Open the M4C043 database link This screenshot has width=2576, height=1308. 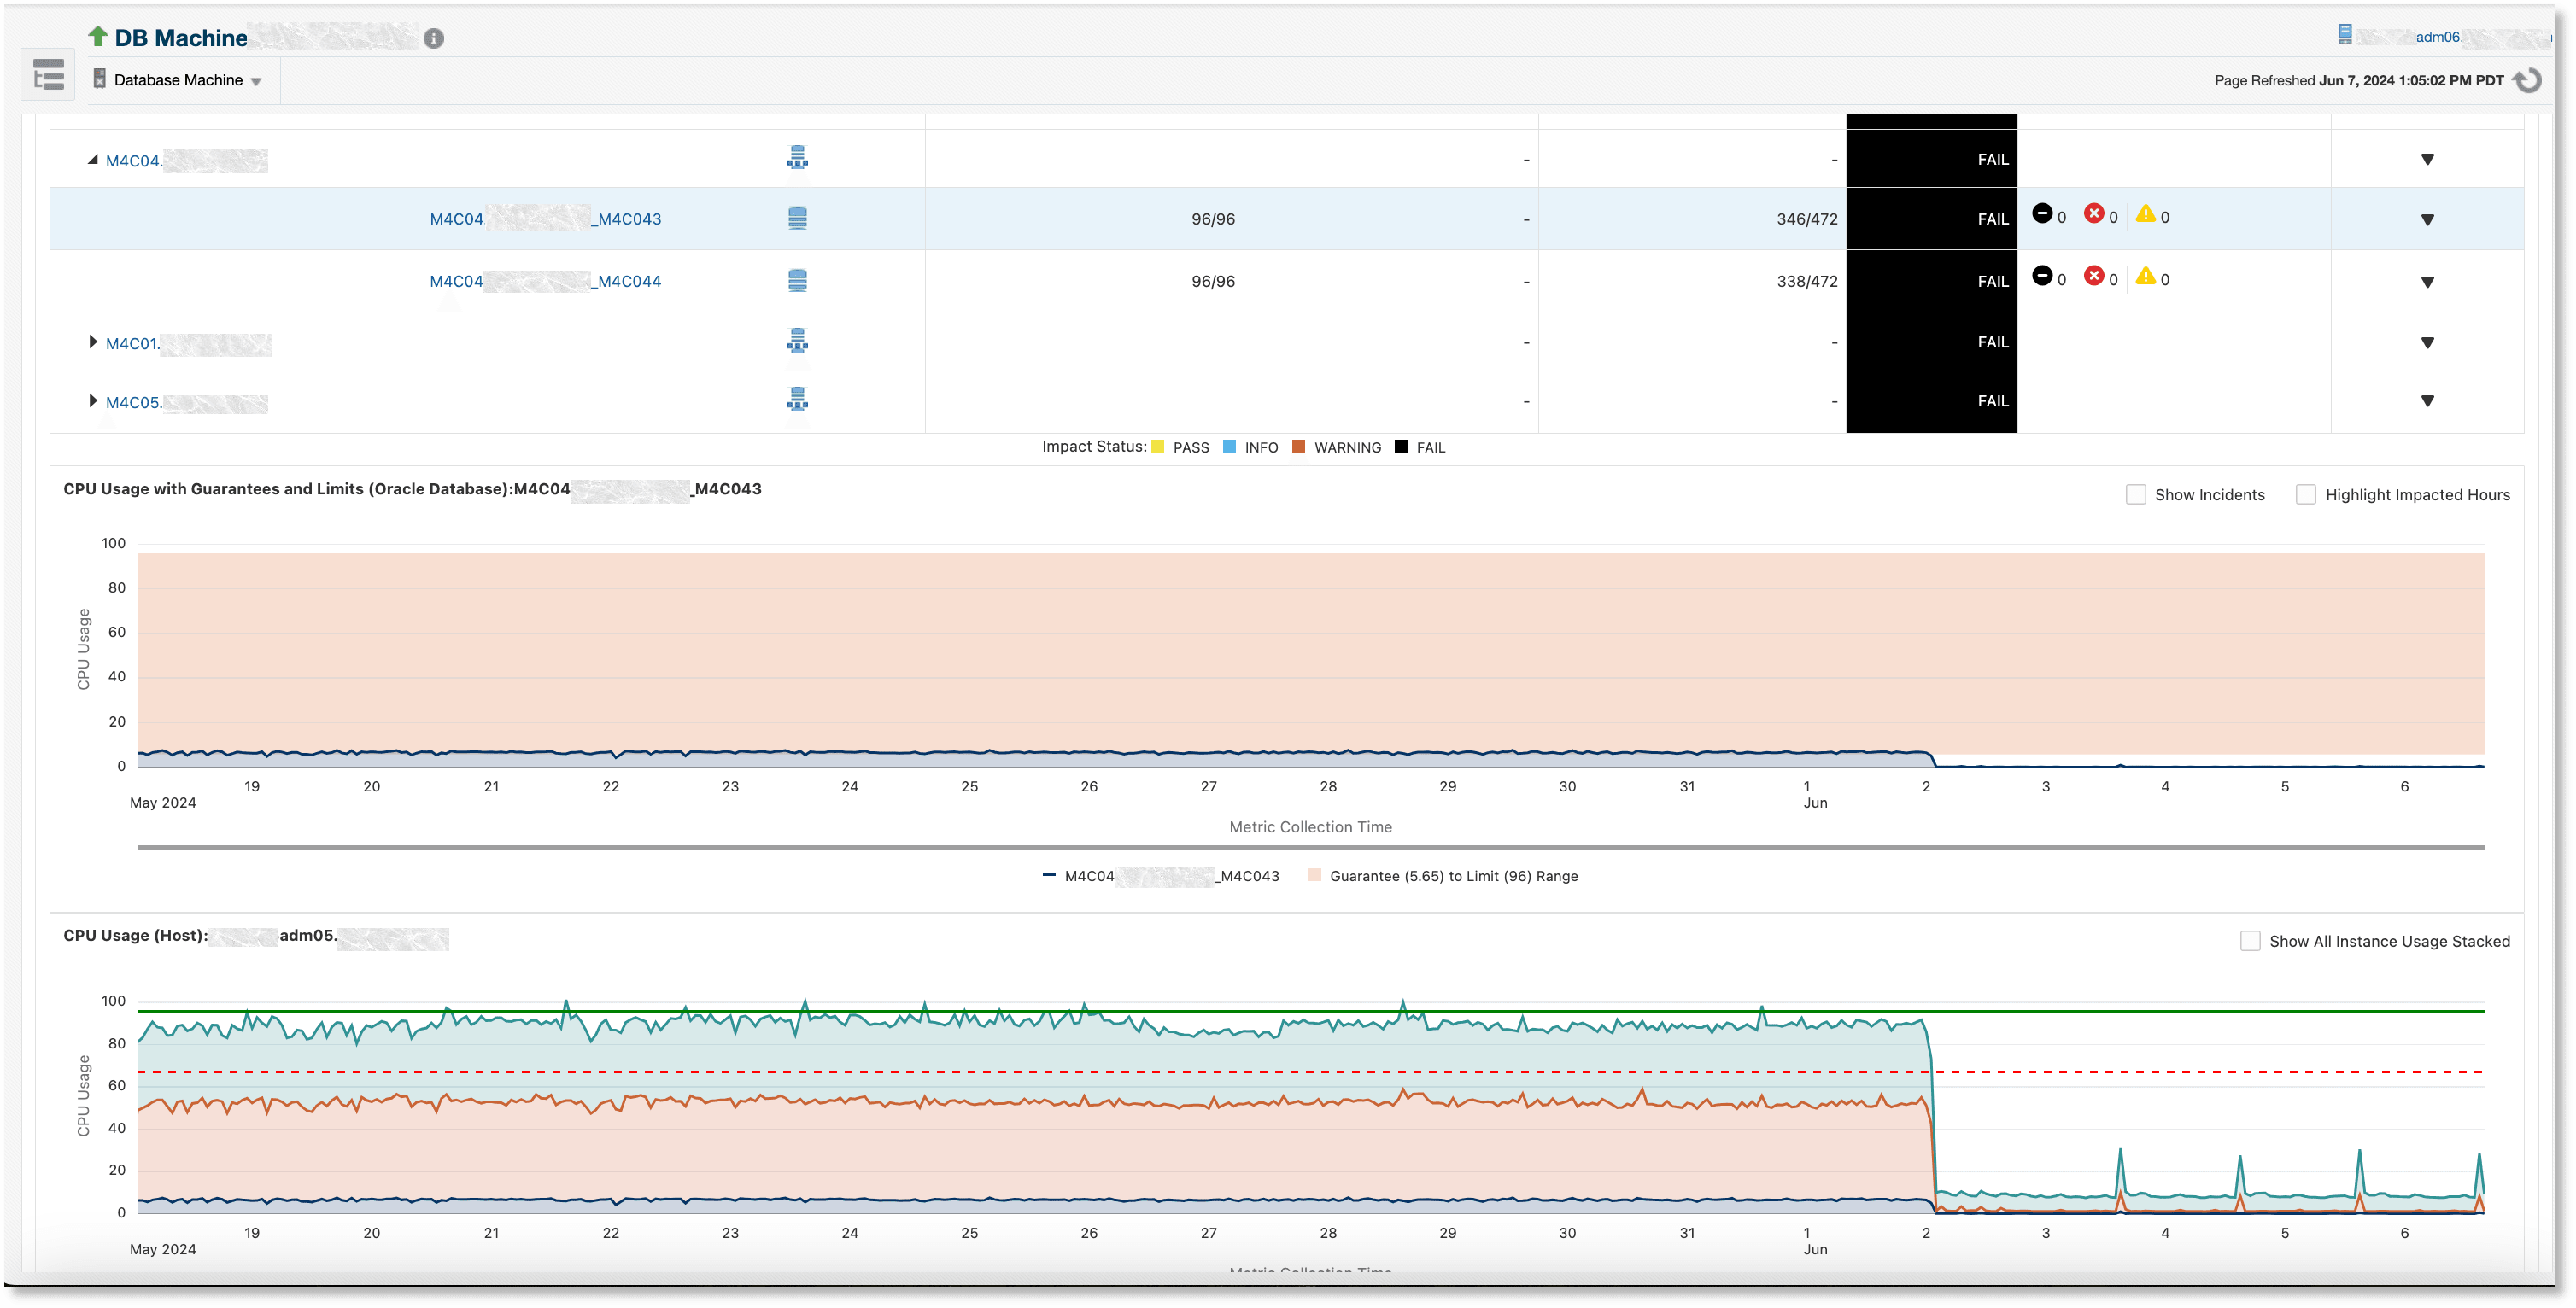coord(545,219)
